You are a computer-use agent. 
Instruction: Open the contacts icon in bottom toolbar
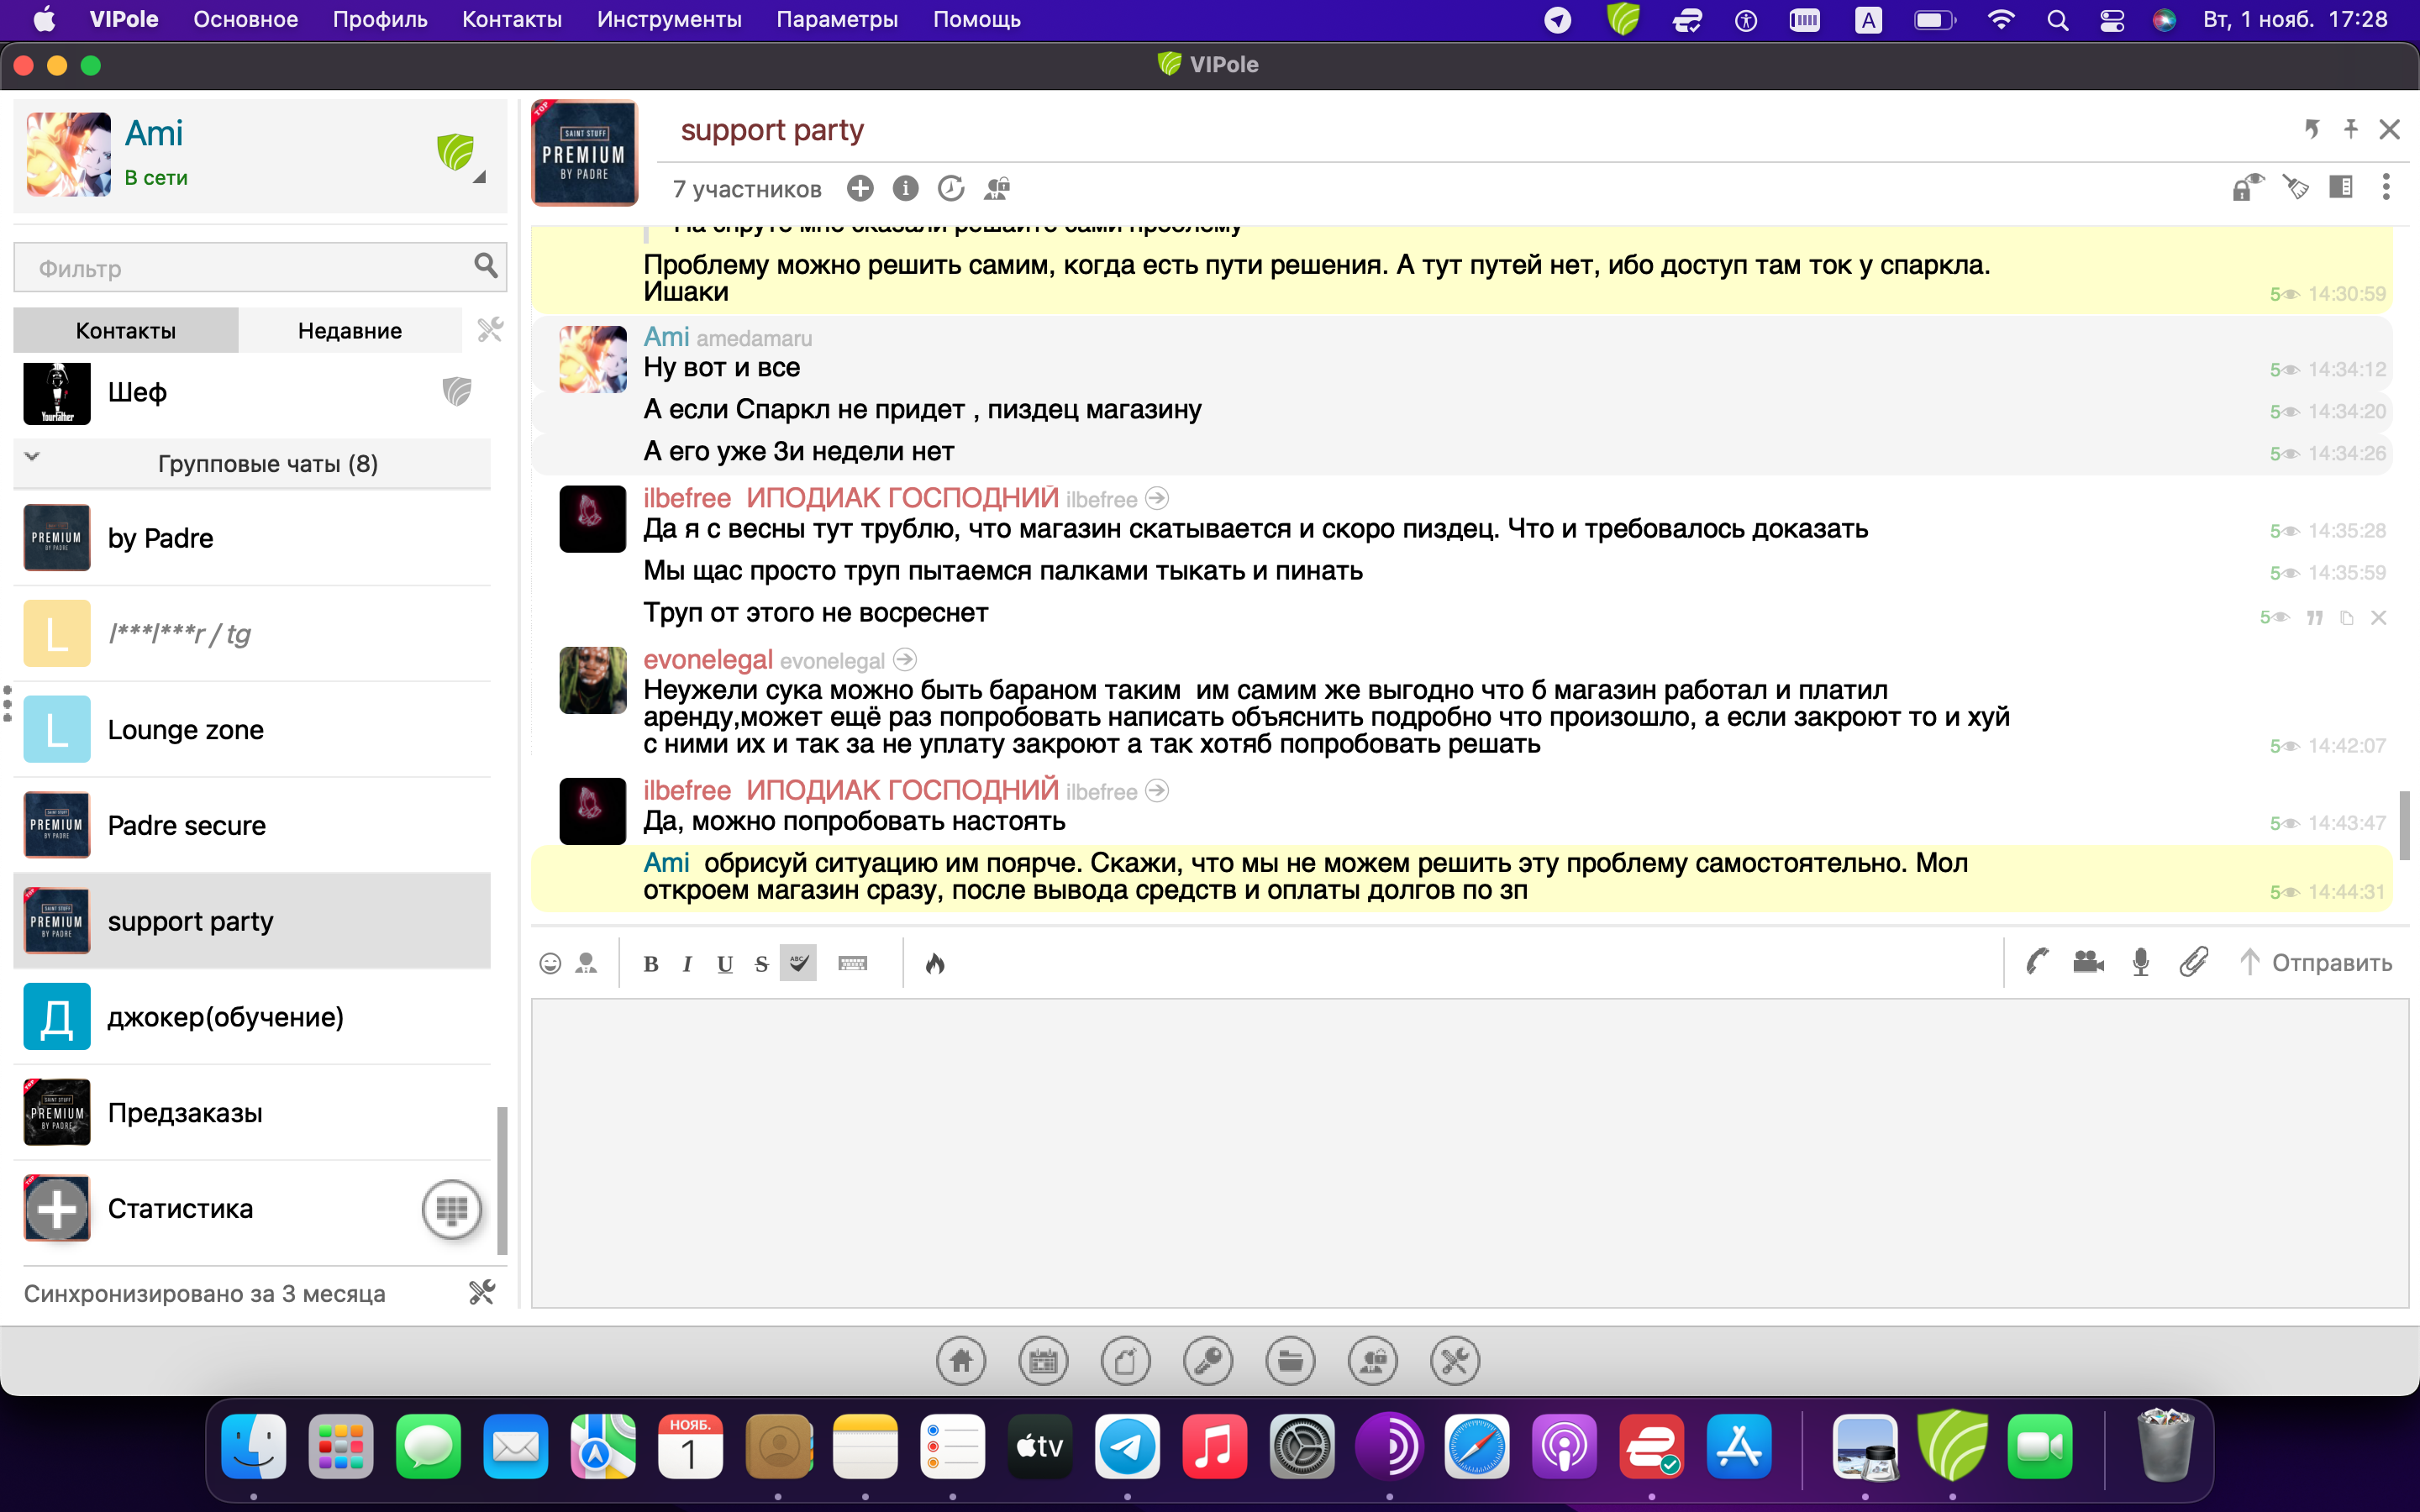(x=1373, y=1361)
